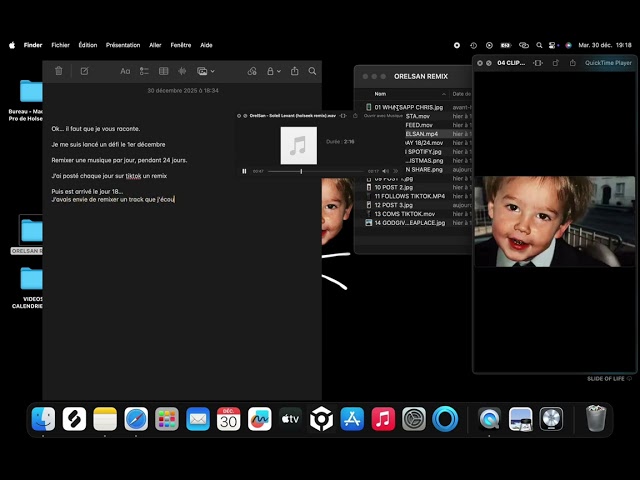
Task: Open Finder from the Dock
Action: 43,419
